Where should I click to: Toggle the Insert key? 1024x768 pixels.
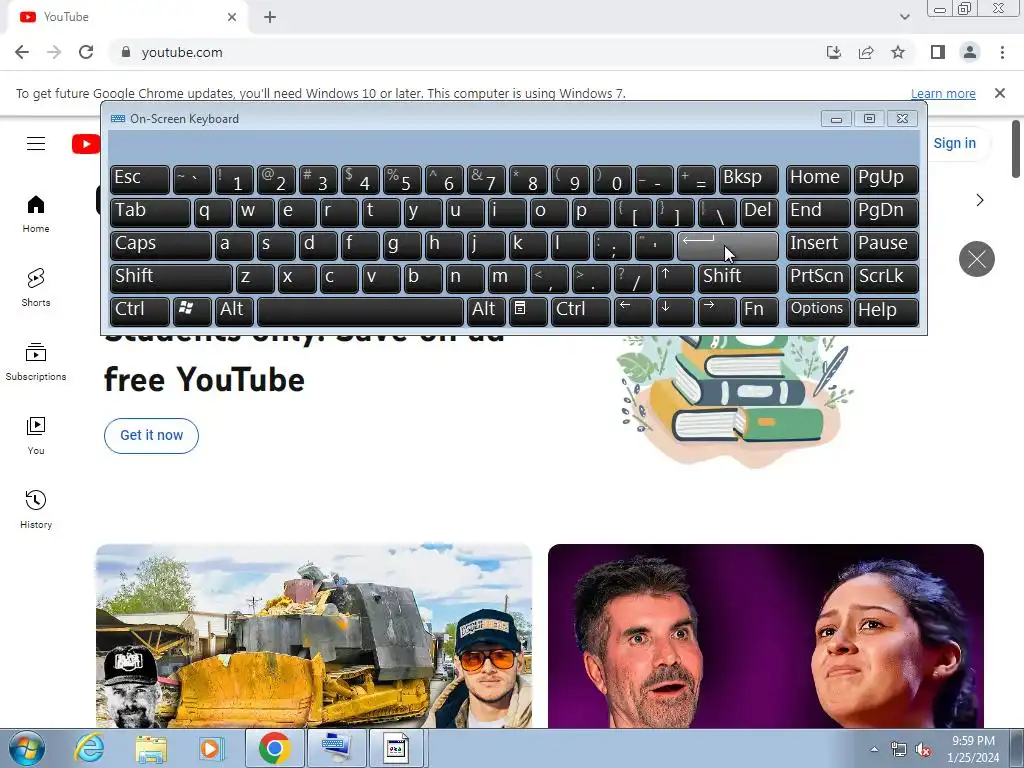818,245
